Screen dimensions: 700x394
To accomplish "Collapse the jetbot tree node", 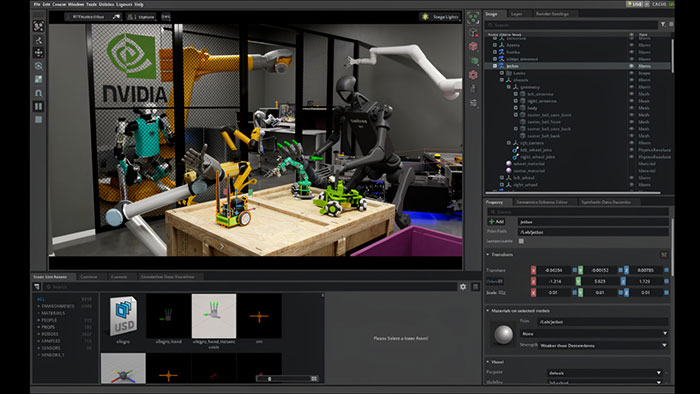I will pyautogui.click(x=495, y=66).
